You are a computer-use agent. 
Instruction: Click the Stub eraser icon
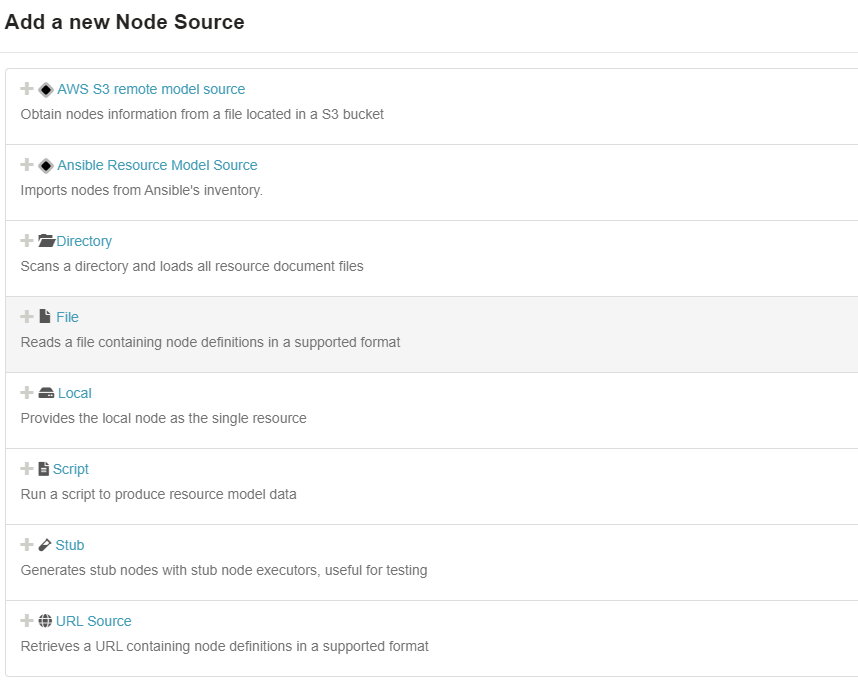[x=45, y=545]
